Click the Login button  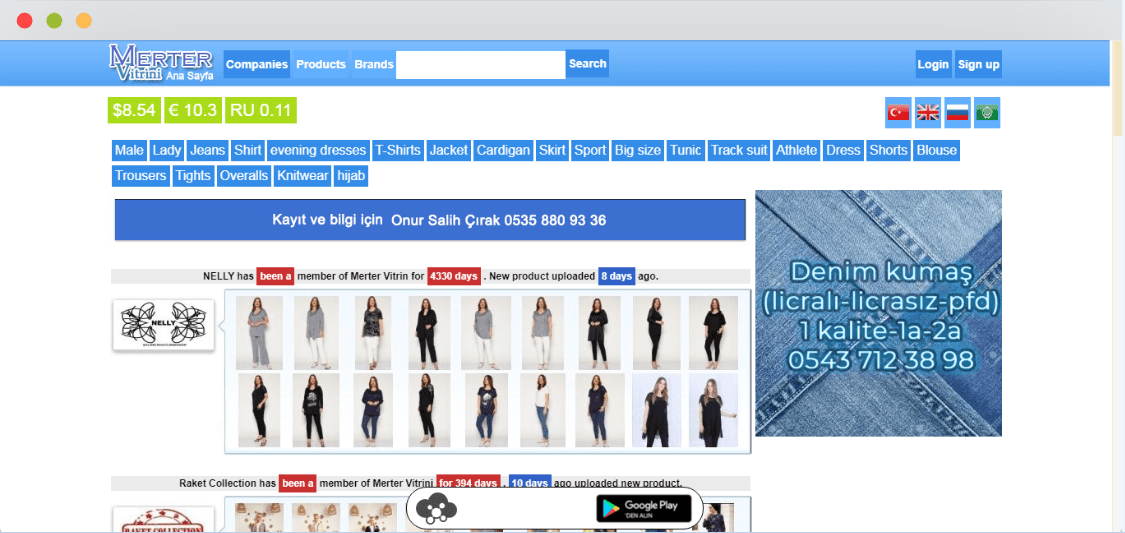tap(933, 64)
